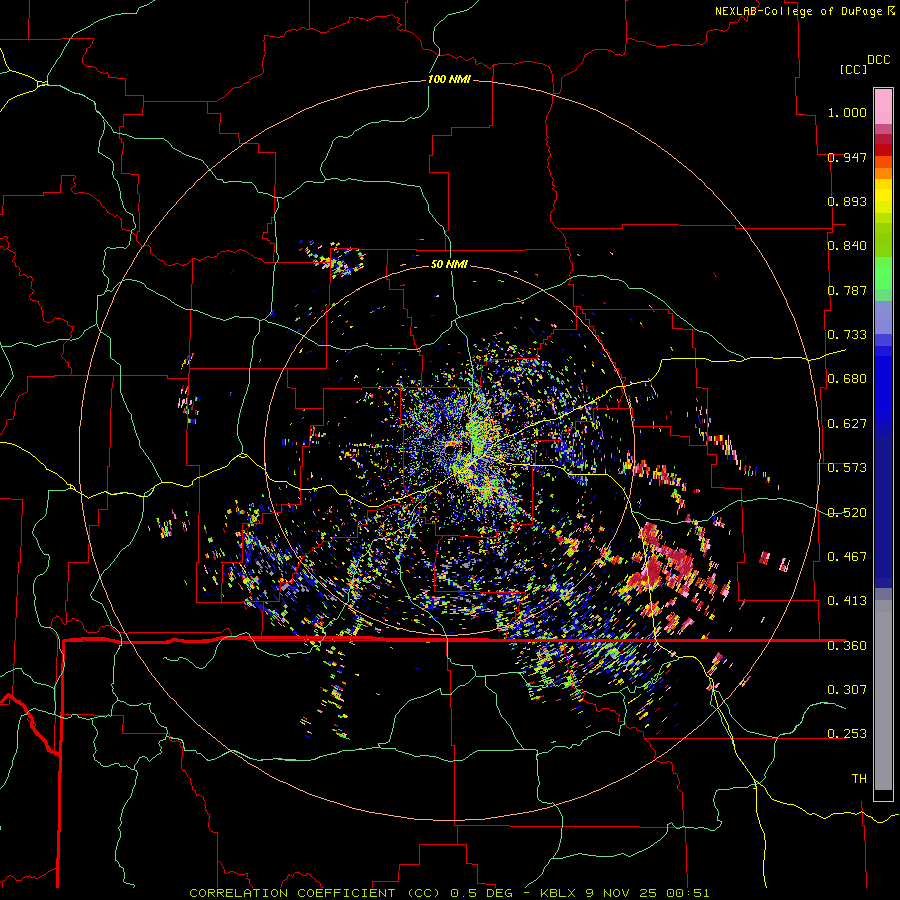Viewport: 900px width, 900px height.
Task: Click the 0.307 scale value
Action: pyautogui.click(x=847, y=690)
